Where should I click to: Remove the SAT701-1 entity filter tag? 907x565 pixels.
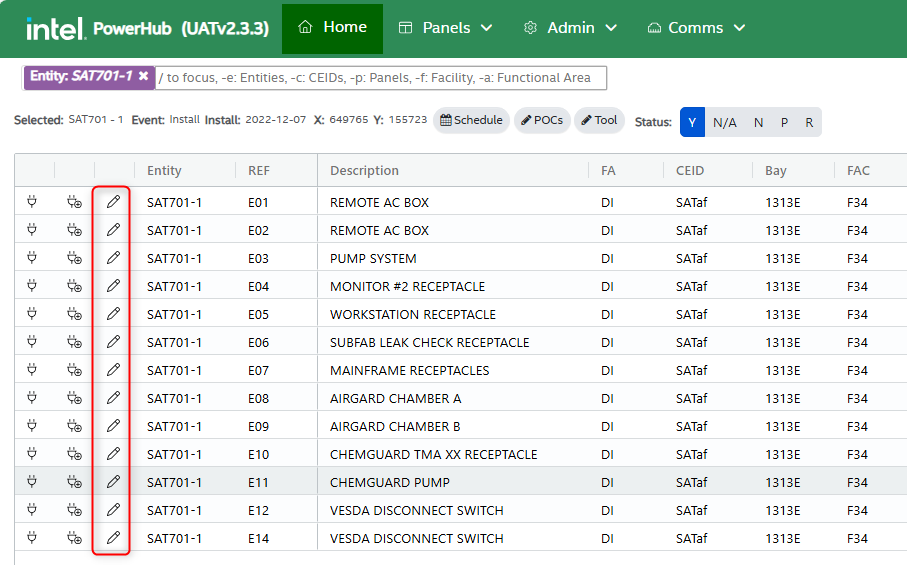pos(143,76)
